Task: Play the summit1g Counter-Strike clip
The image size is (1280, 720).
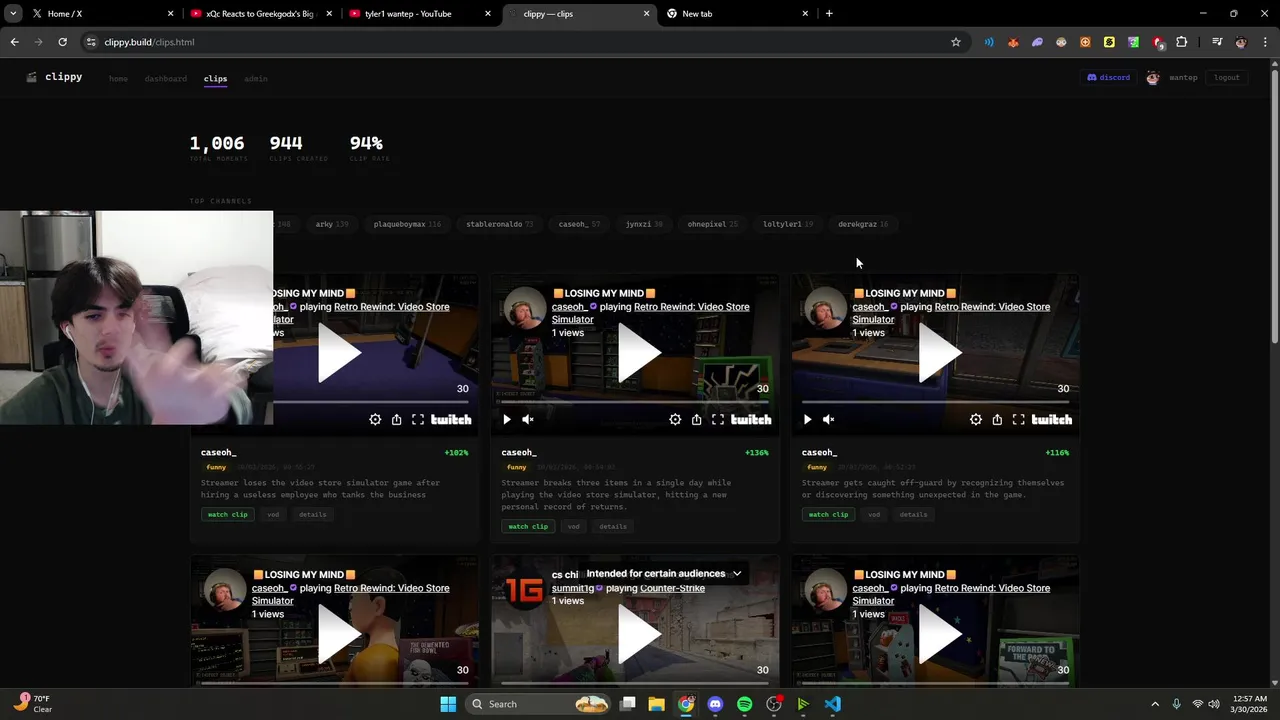Action: click(639, 635)
